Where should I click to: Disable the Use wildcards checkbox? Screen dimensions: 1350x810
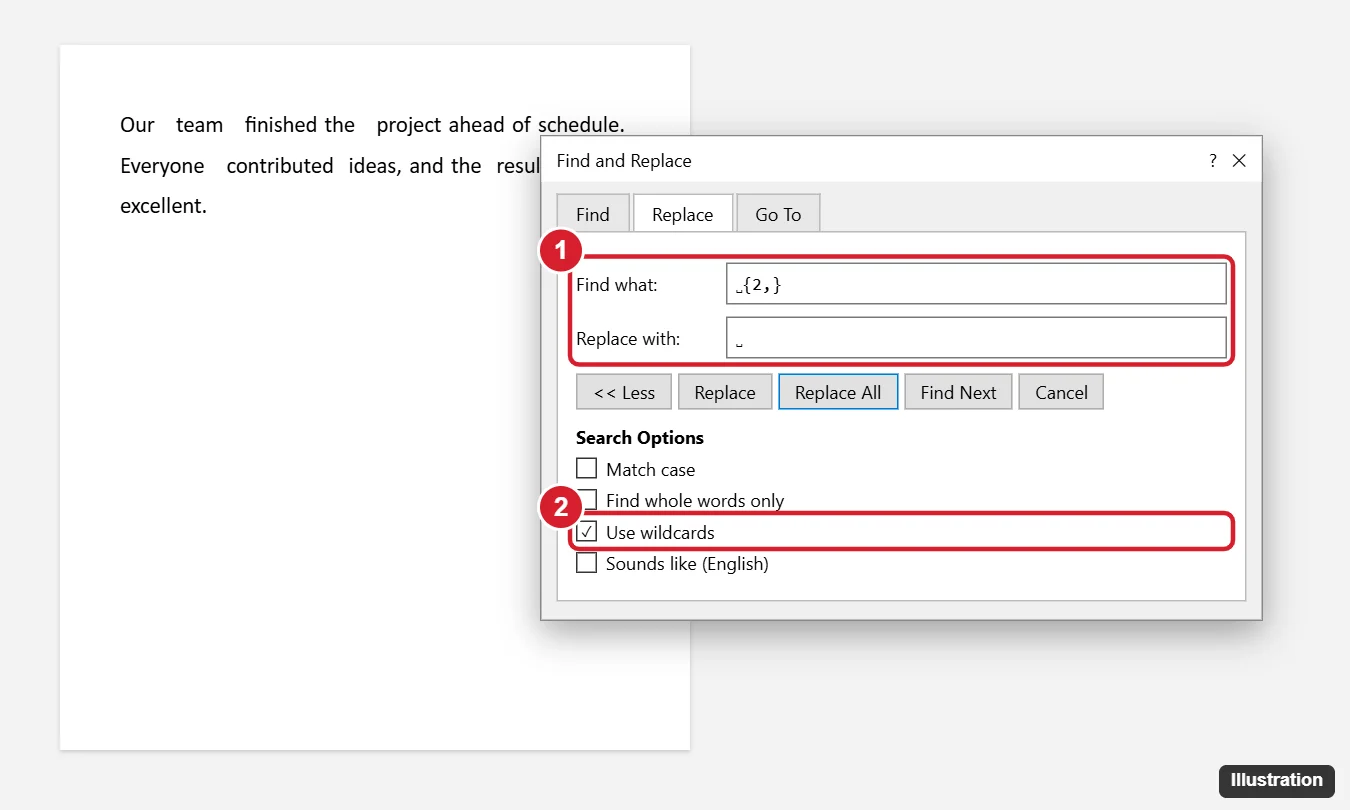587,532
